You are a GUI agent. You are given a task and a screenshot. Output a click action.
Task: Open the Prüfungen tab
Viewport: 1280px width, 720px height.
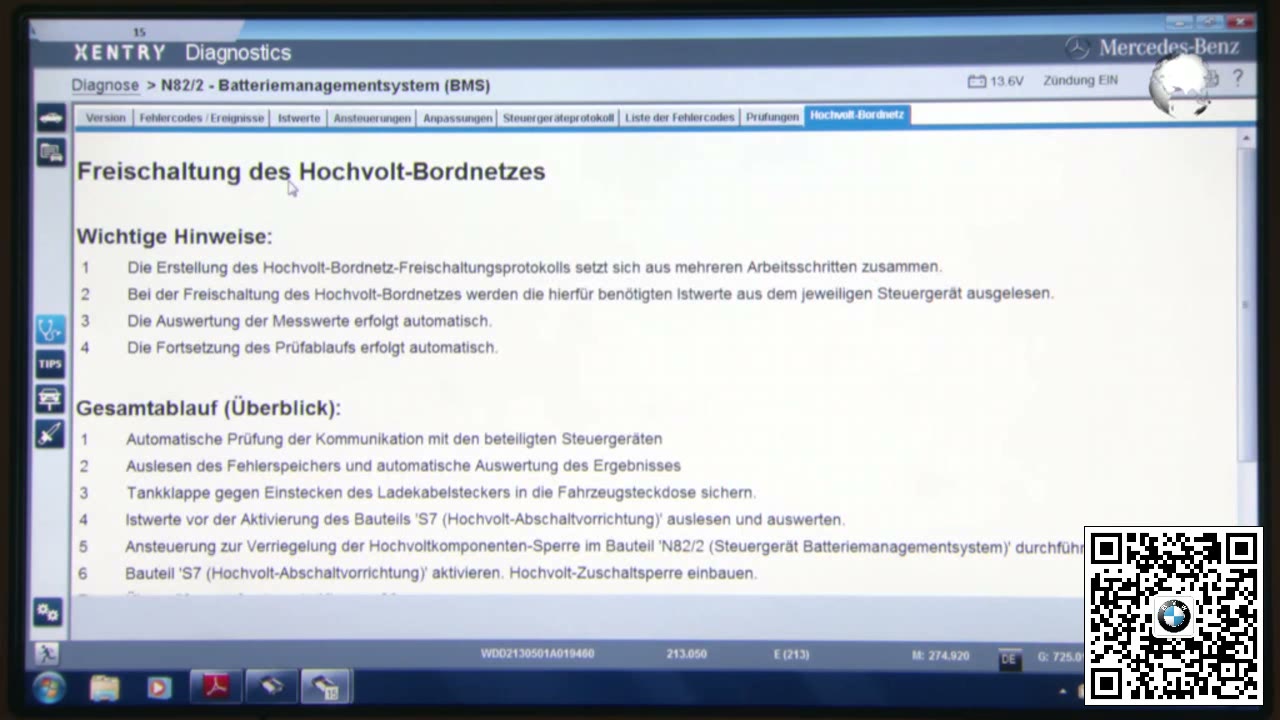[x=772, y=117]
